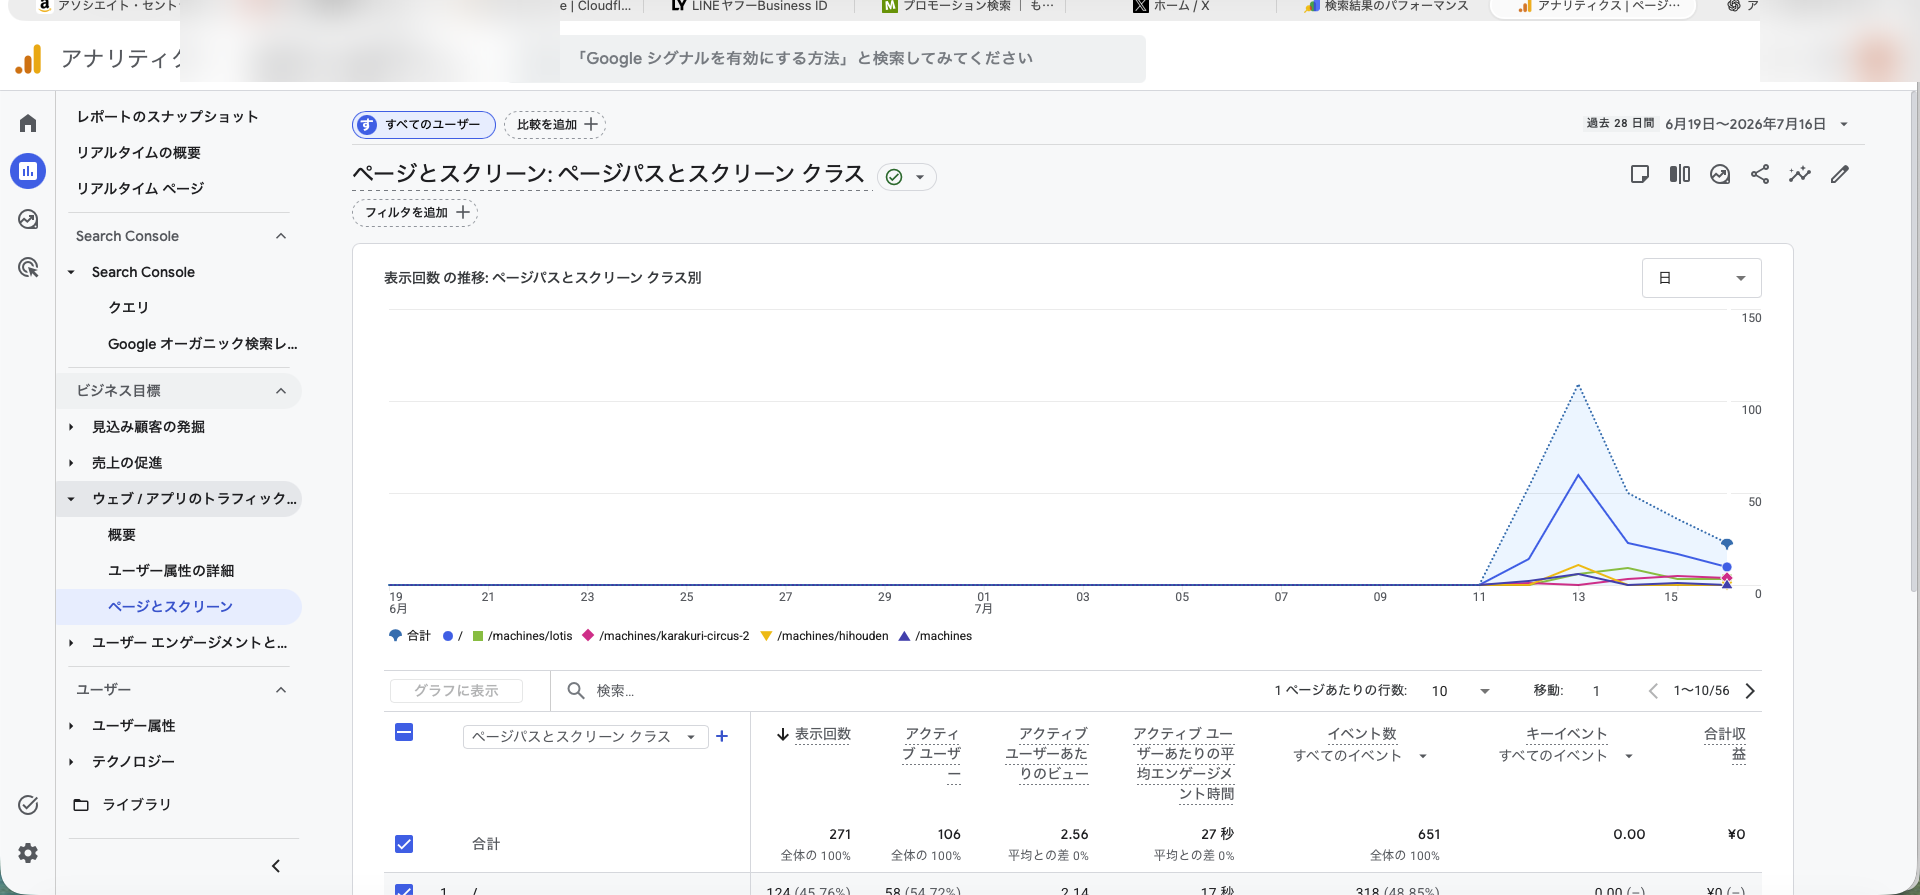Click the pencil edit report icon
The width and height of the screenshot is (1920, 895).
tap(1840, 174)
